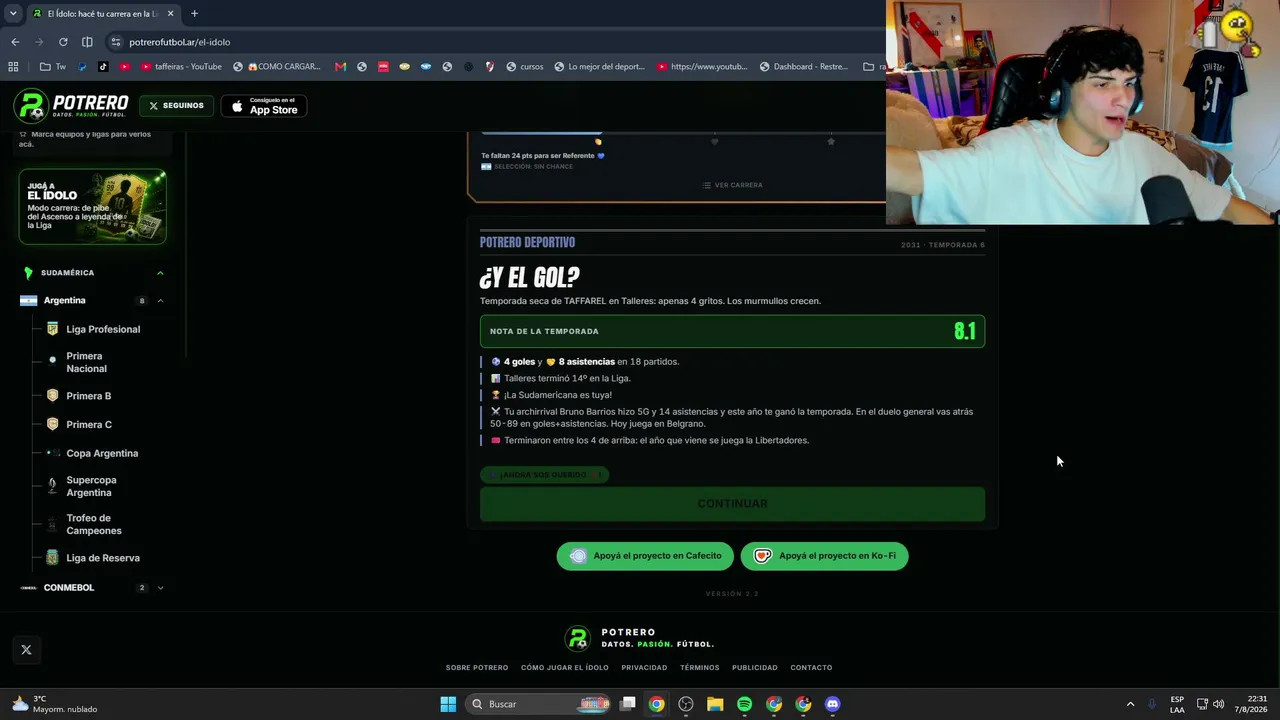Show hidden system tray icons
Image resolution: width=1280 pixels, height=720 pixels.
(x=1130, y=704)
